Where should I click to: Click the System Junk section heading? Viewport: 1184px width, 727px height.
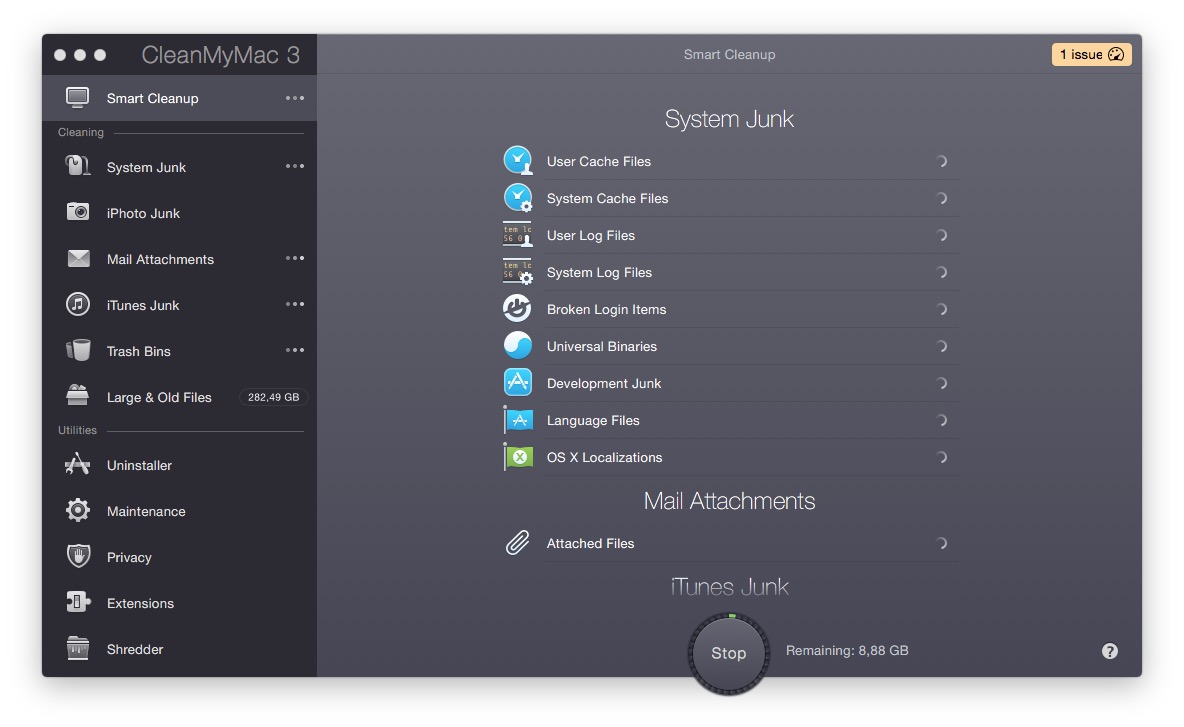point(729,119)
